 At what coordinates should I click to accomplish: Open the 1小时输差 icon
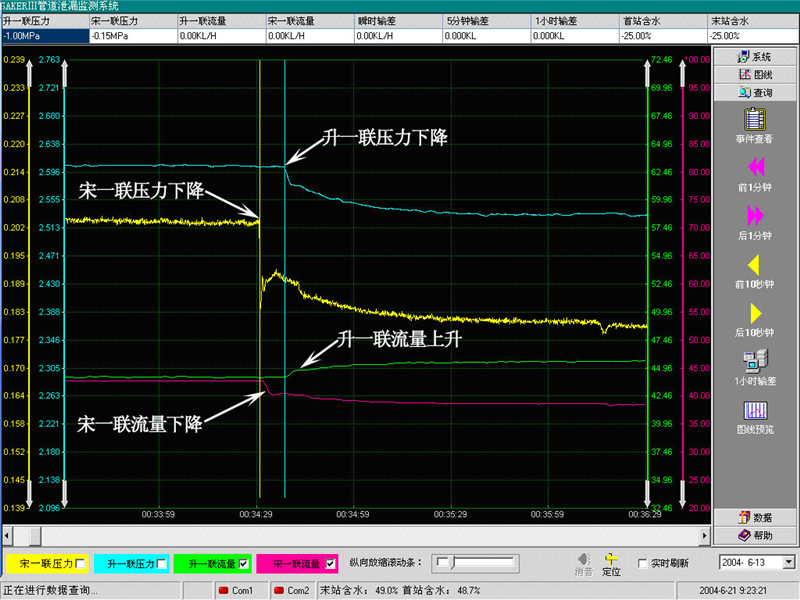click(755, 362)
